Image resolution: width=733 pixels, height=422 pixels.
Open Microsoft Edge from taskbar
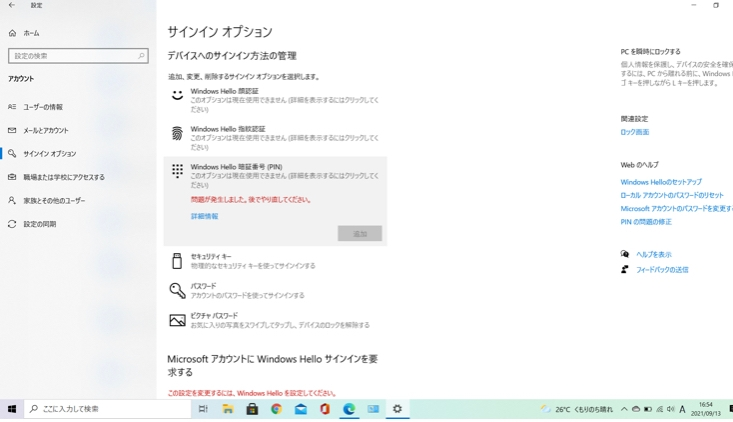coord(349,409)
